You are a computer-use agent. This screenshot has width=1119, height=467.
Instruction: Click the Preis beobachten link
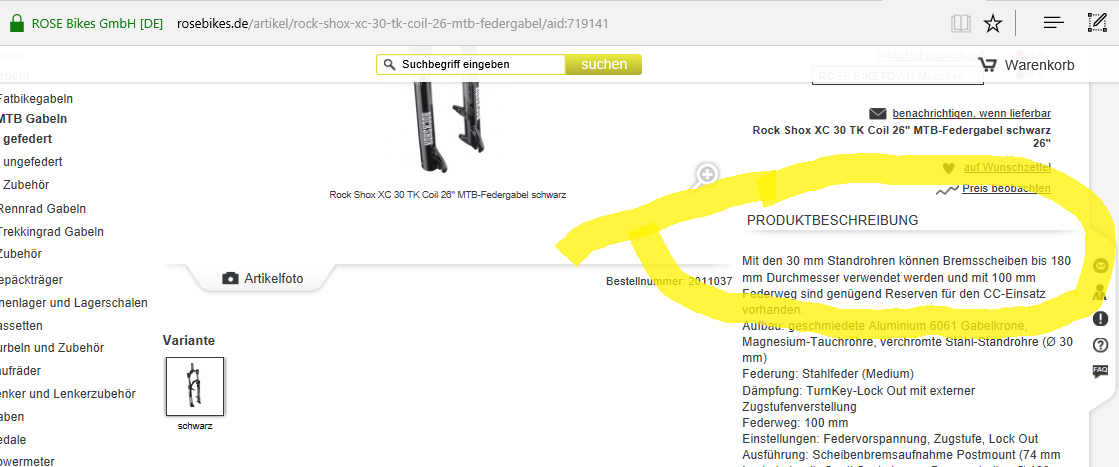[1006, 189]
